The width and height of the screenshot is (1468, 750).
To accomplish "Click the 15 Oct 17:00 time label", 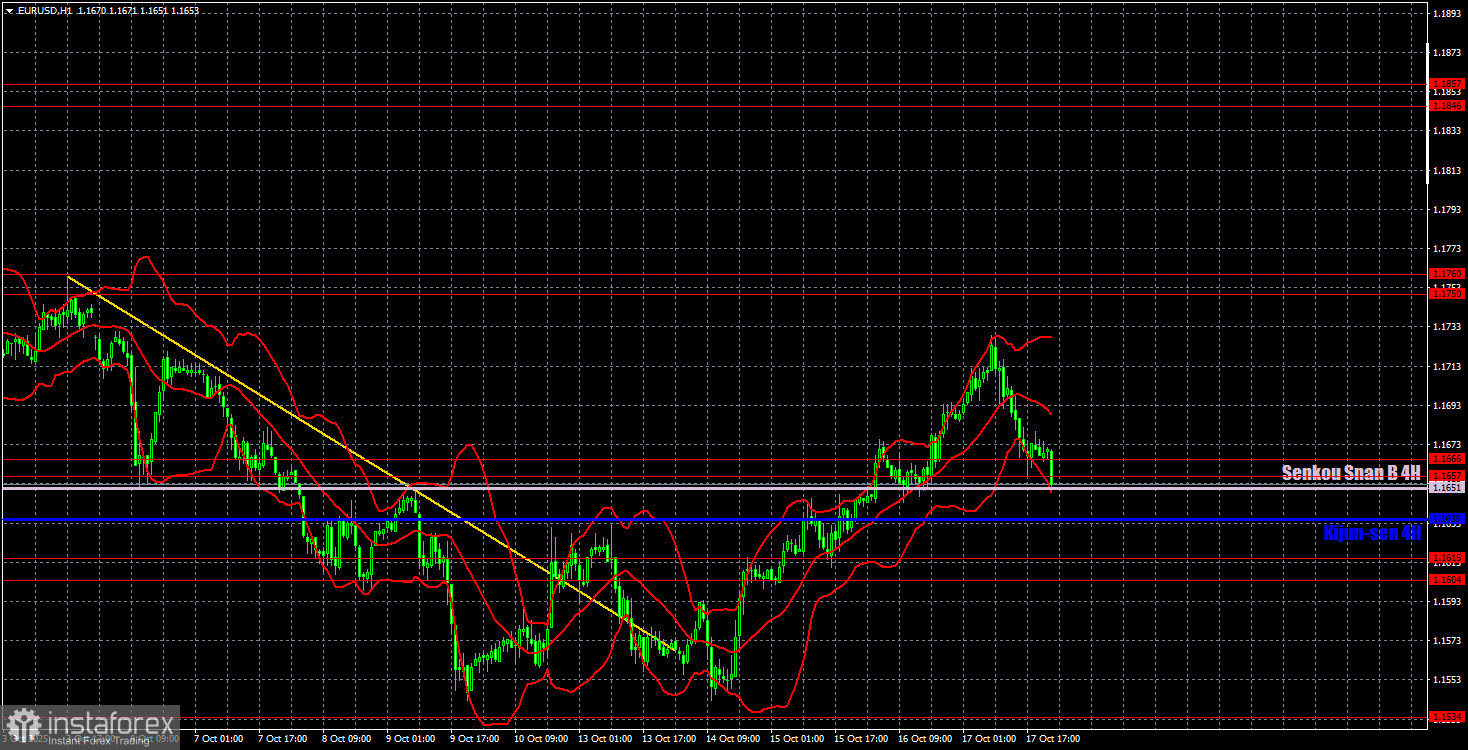I will pyautogui.click(x=861, y=739).
